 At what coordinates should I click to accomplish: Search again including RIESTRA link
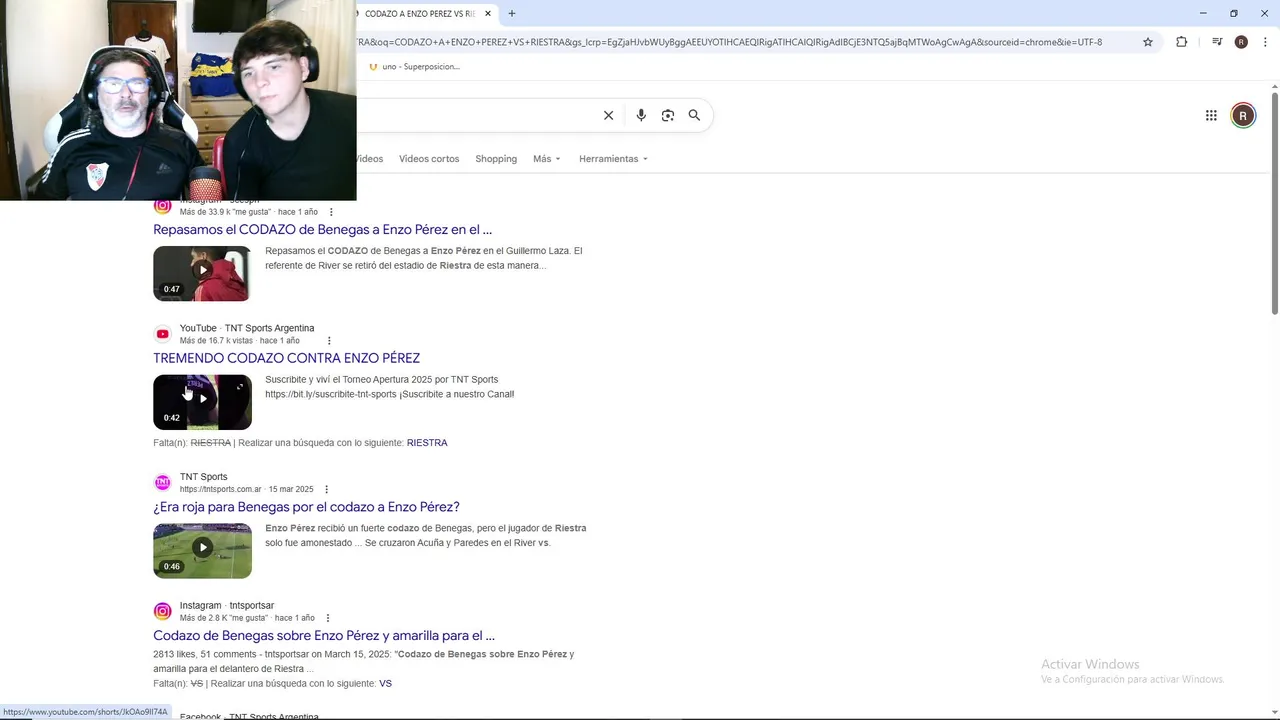pyautogui.click(x=427, y=443)
